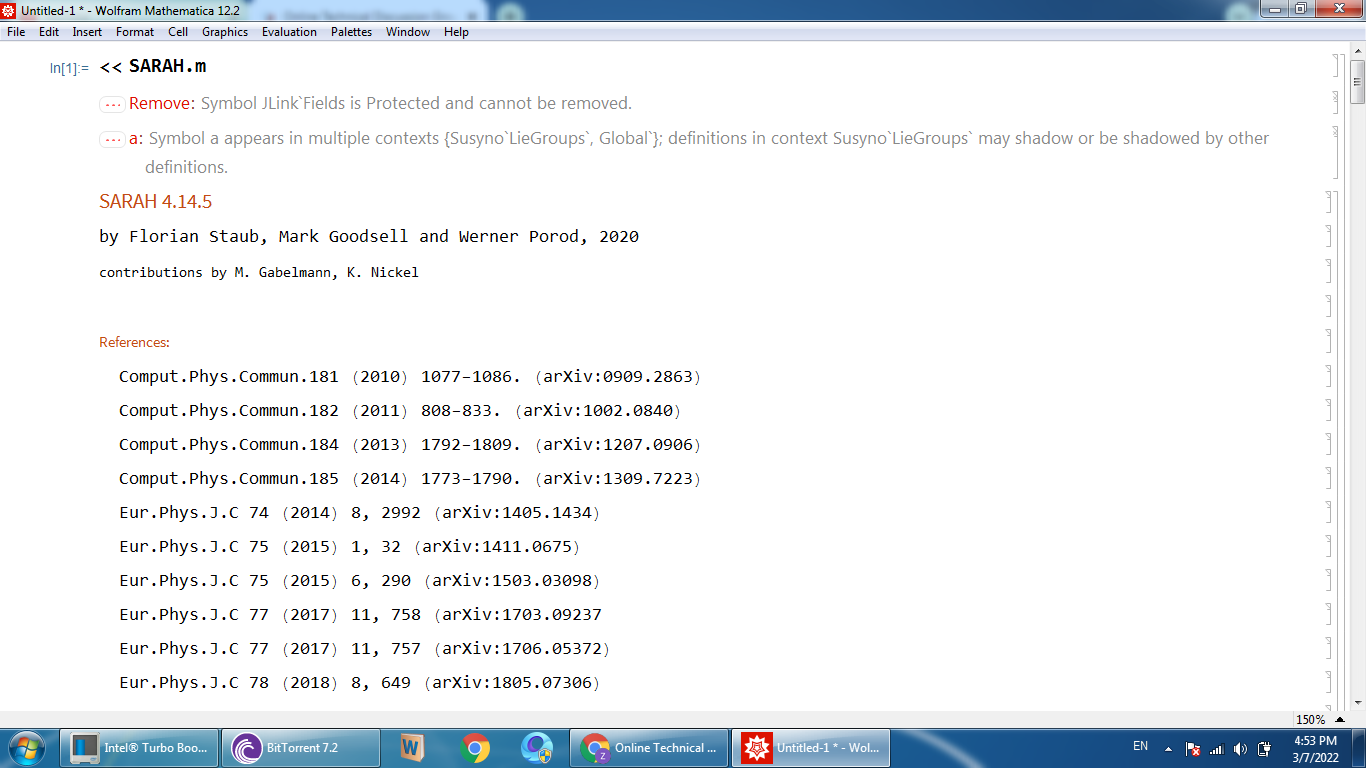Click the input cell '<< SARAH.m'
Screen dimensions: 1366x768
[153, 66]
